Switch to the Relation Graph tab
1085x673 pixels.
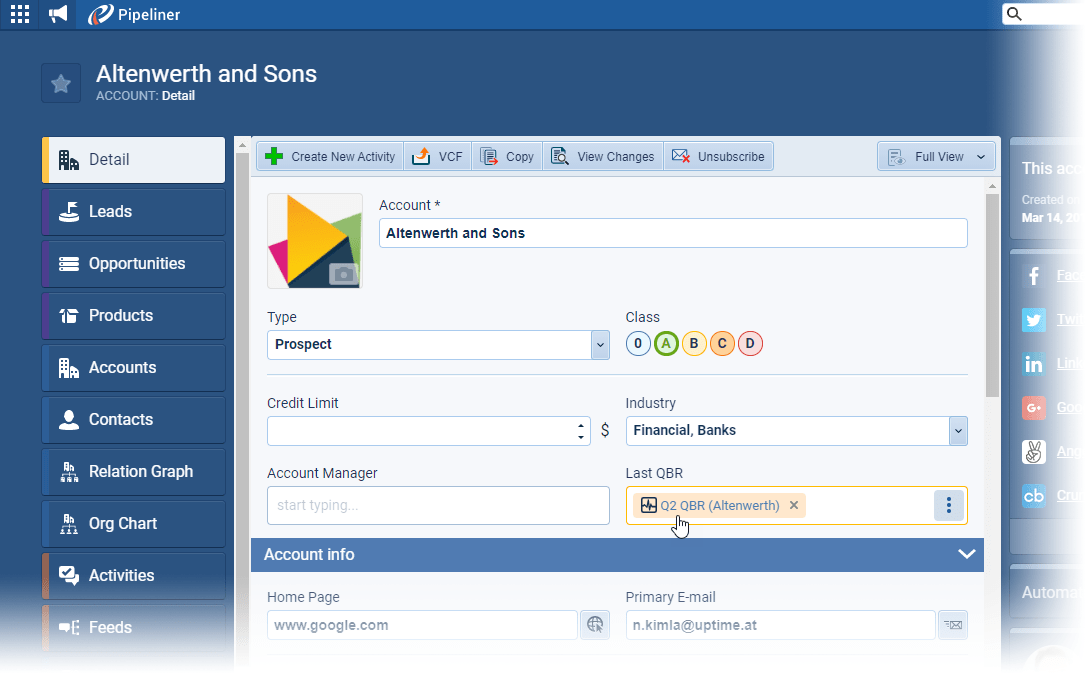click(134, 472)
